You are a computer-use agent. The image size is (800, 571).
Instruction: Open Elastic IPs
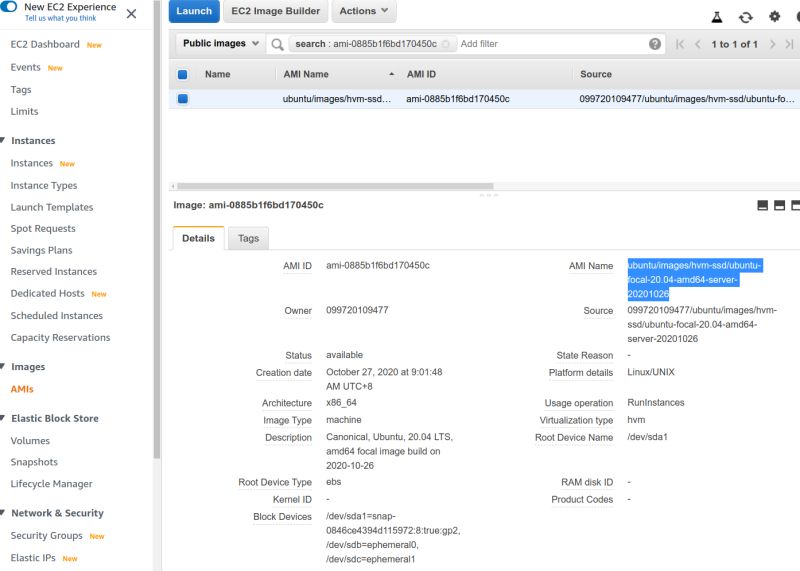[x=33, y=558]
